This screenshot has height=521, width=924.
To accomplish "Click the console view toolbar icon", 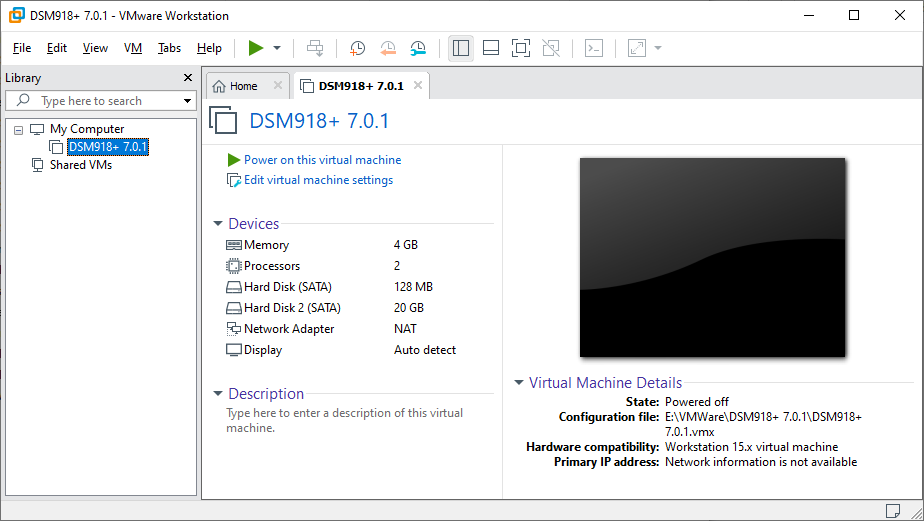I will (x=594, y=48).
